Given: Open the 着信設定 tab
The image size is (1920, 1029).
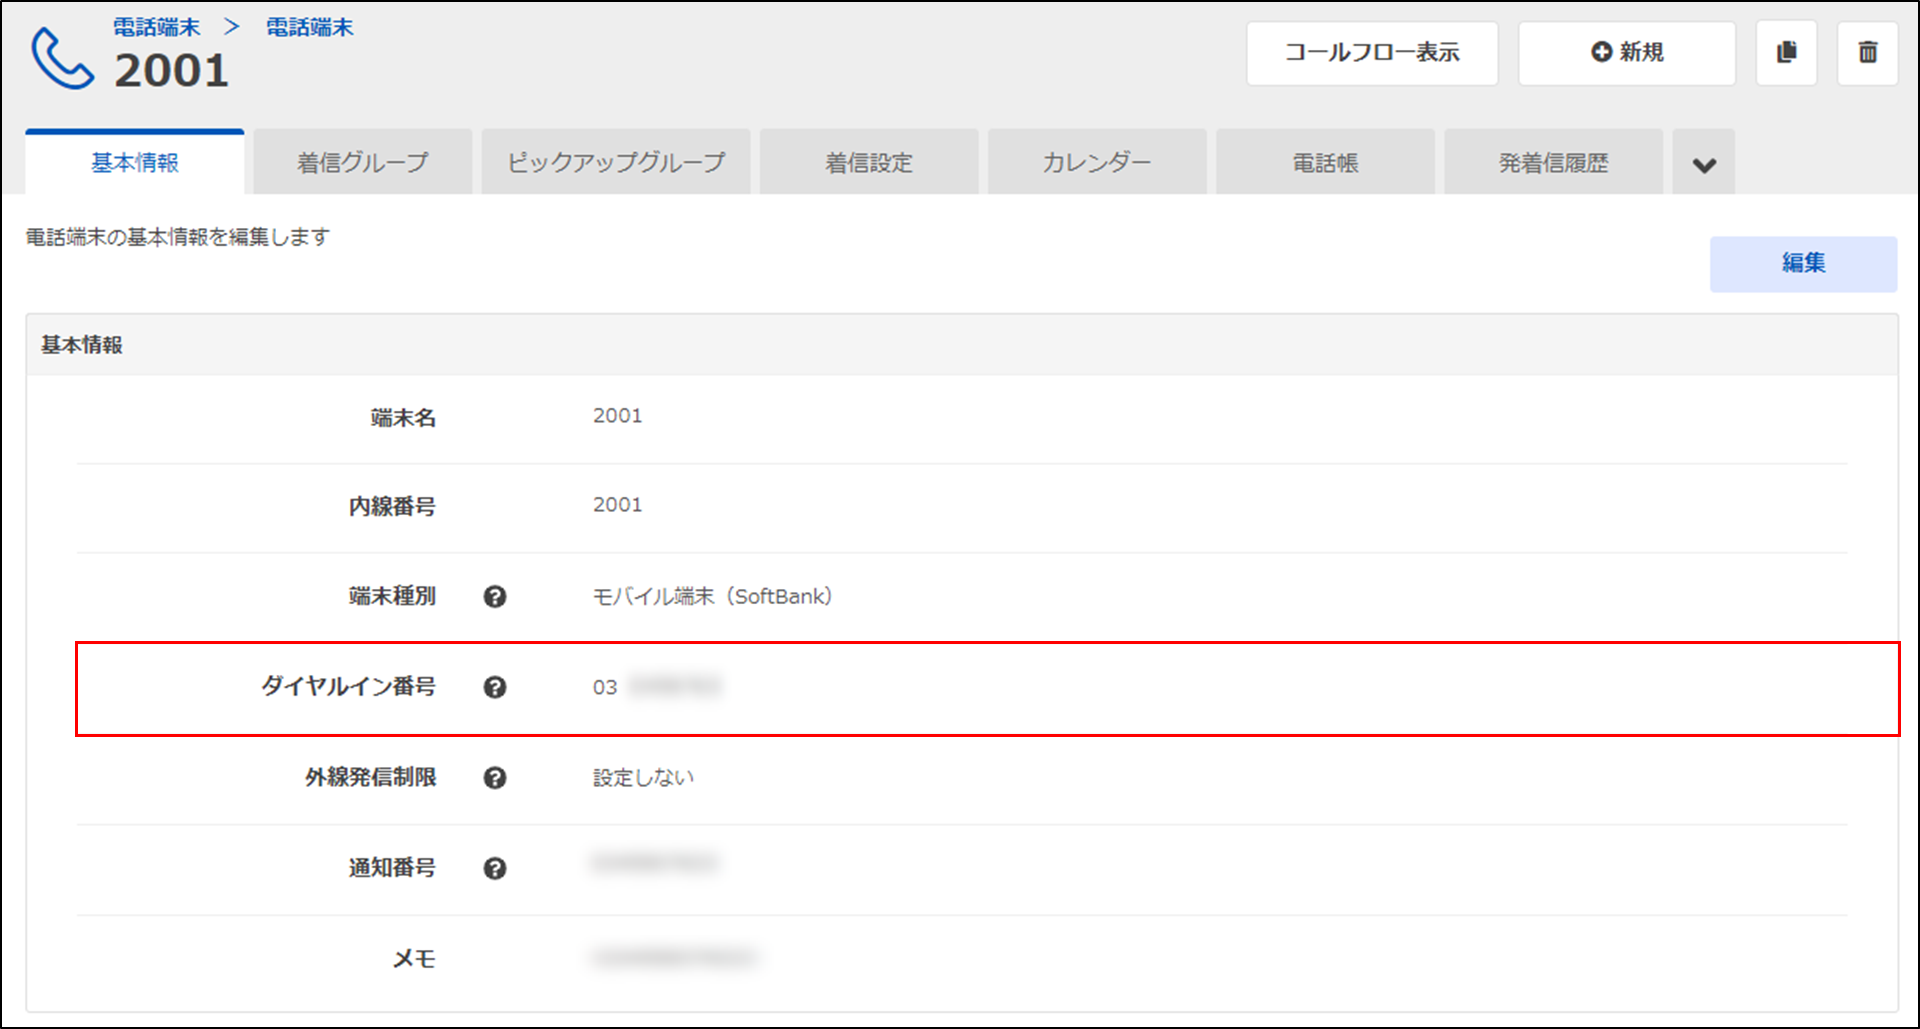Looking at the screenshot, I should coord(868,163).
